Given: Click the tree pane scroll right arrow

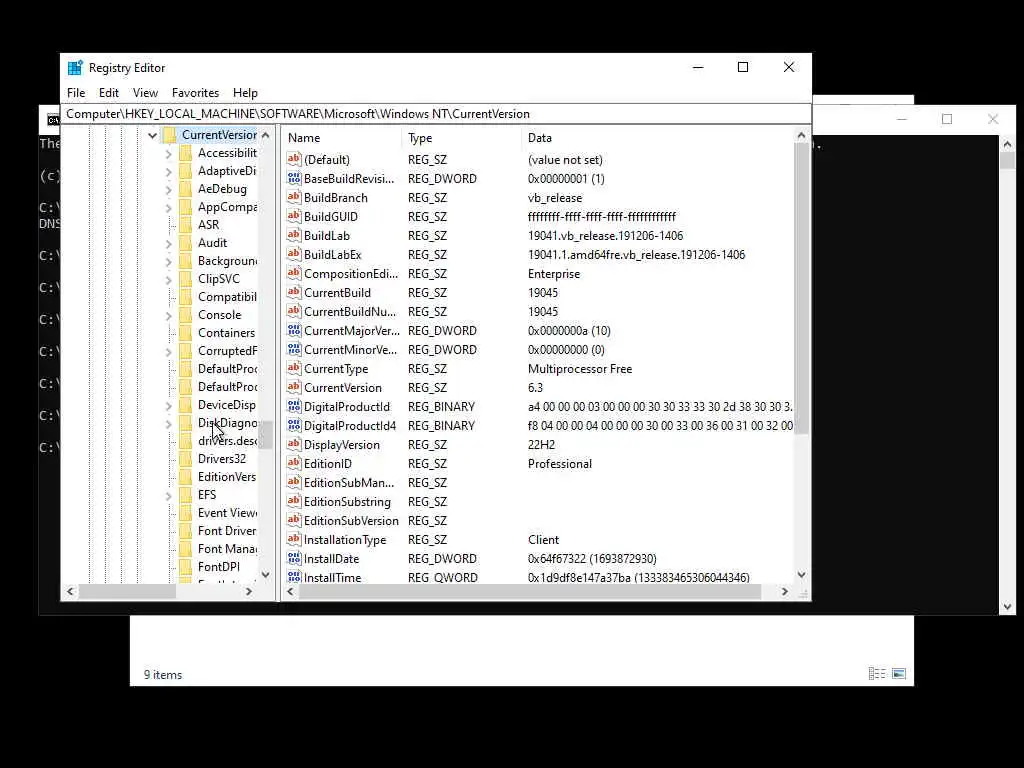Looking at the screenshot, I should pos(249,592).
